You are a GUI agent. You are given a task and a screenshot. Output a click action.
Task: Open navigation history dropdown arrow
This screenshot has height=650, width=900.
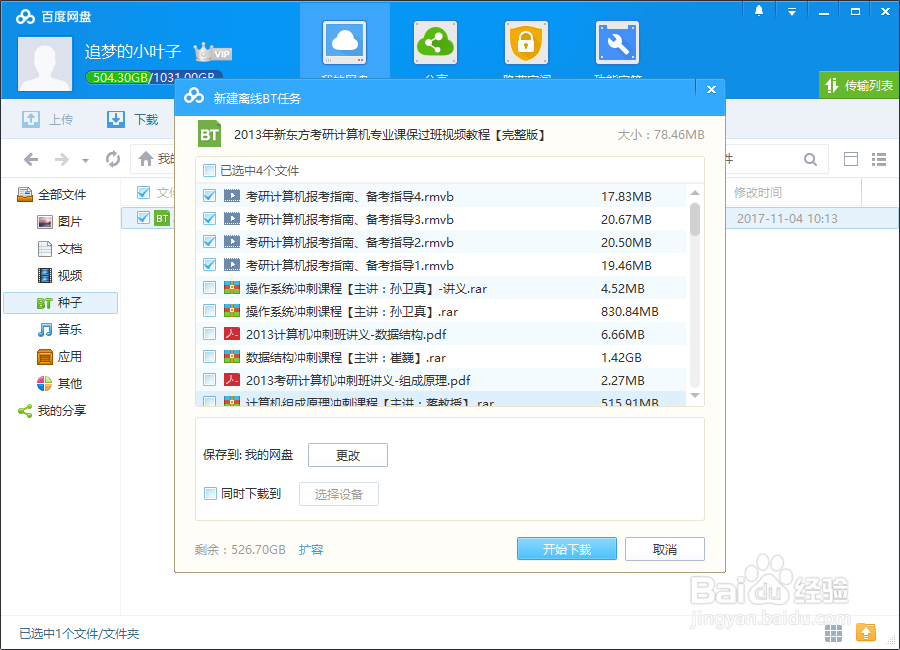tap(85, 161)
